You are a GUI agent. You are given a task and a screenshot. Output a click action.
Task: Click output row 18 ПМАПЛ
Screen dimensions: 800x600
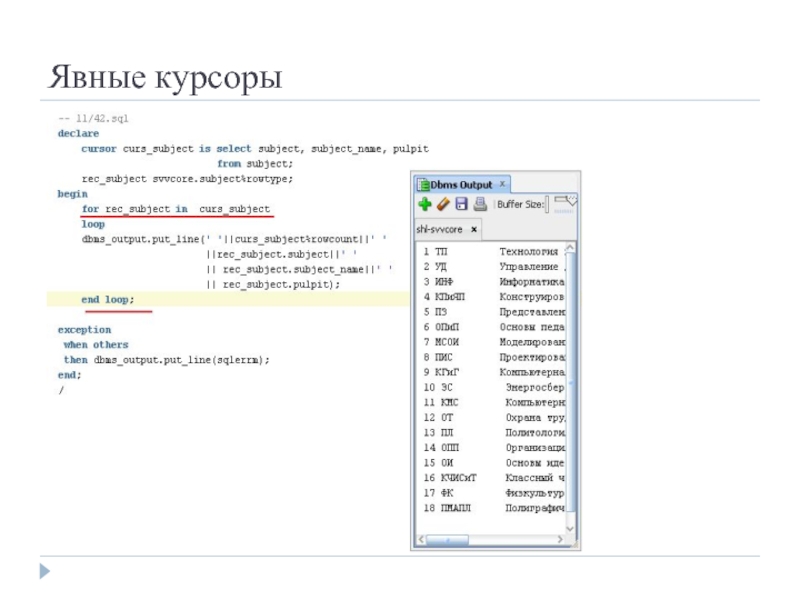[445, 508]
